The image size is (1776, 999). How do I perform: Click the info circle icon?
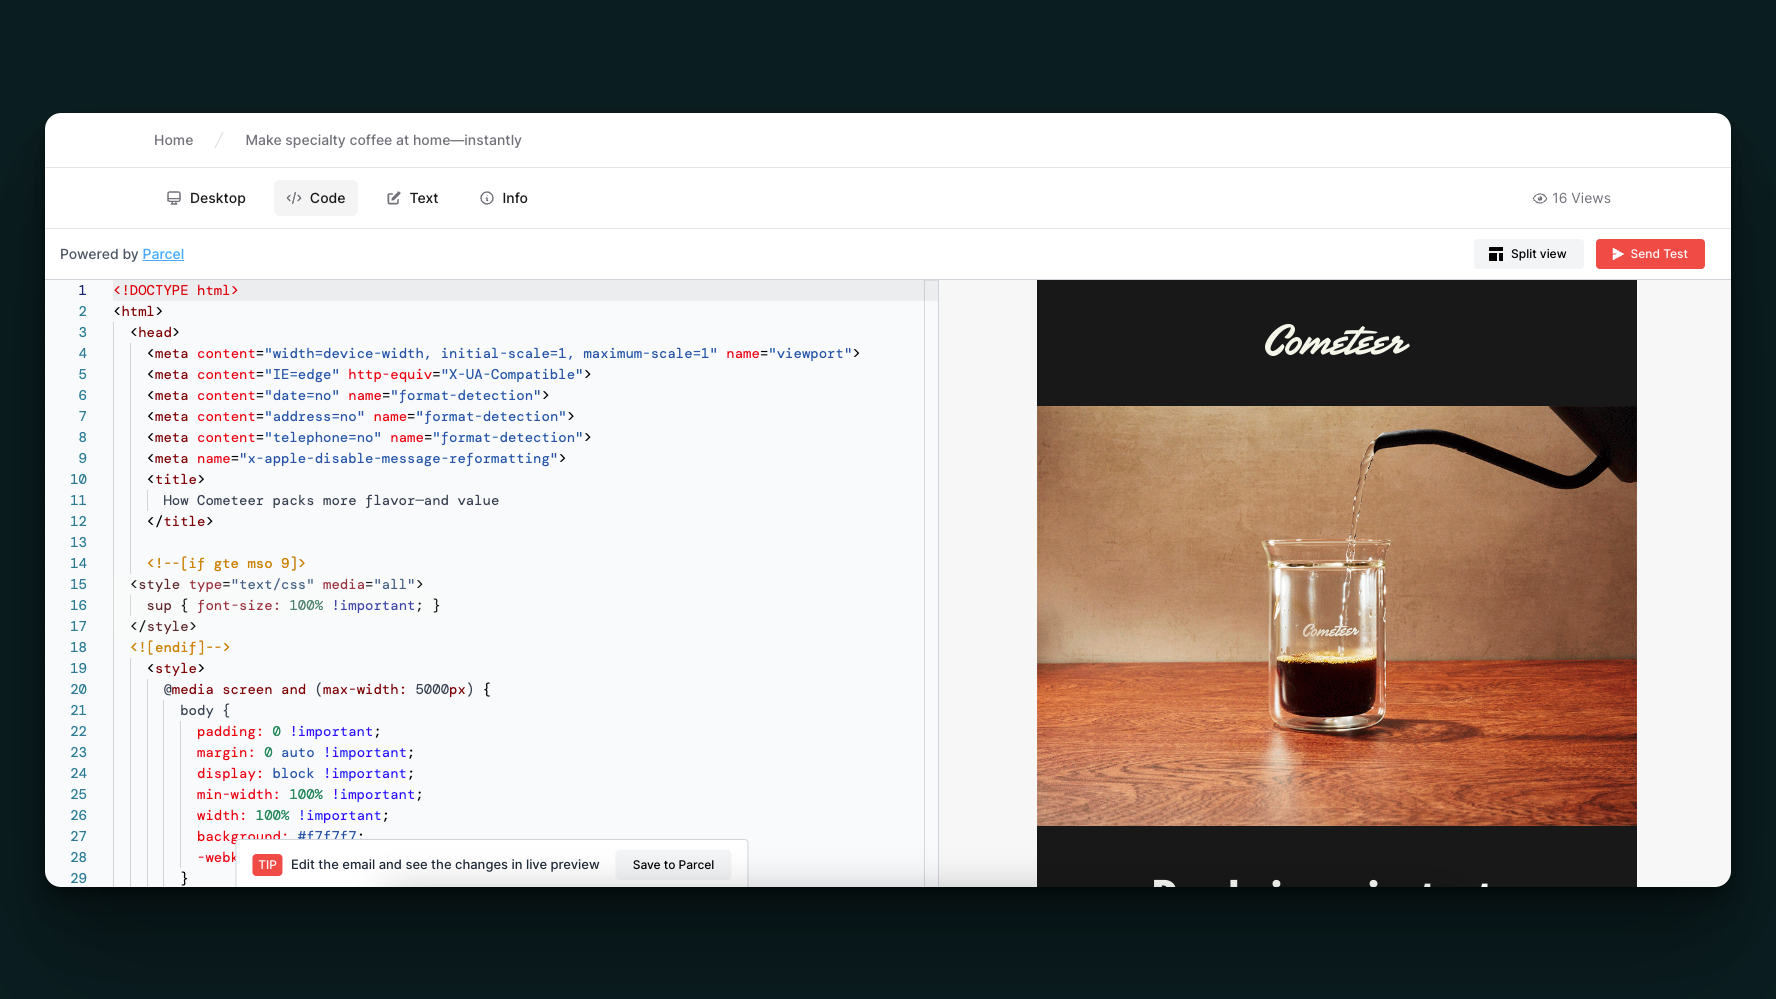[487, 198]
